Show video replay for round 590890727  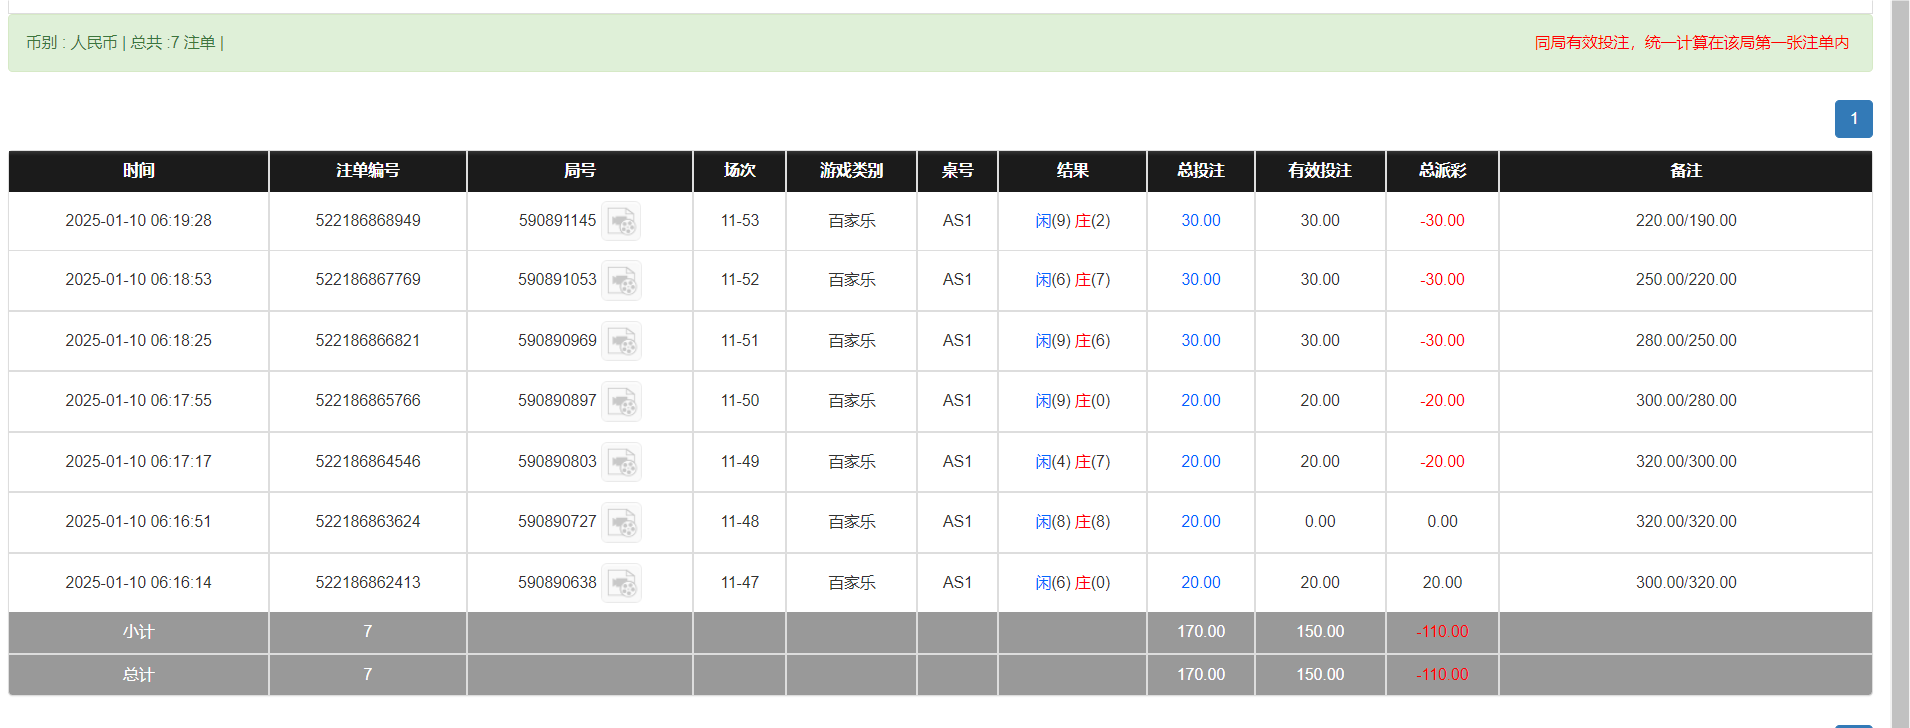coord(621,522)
